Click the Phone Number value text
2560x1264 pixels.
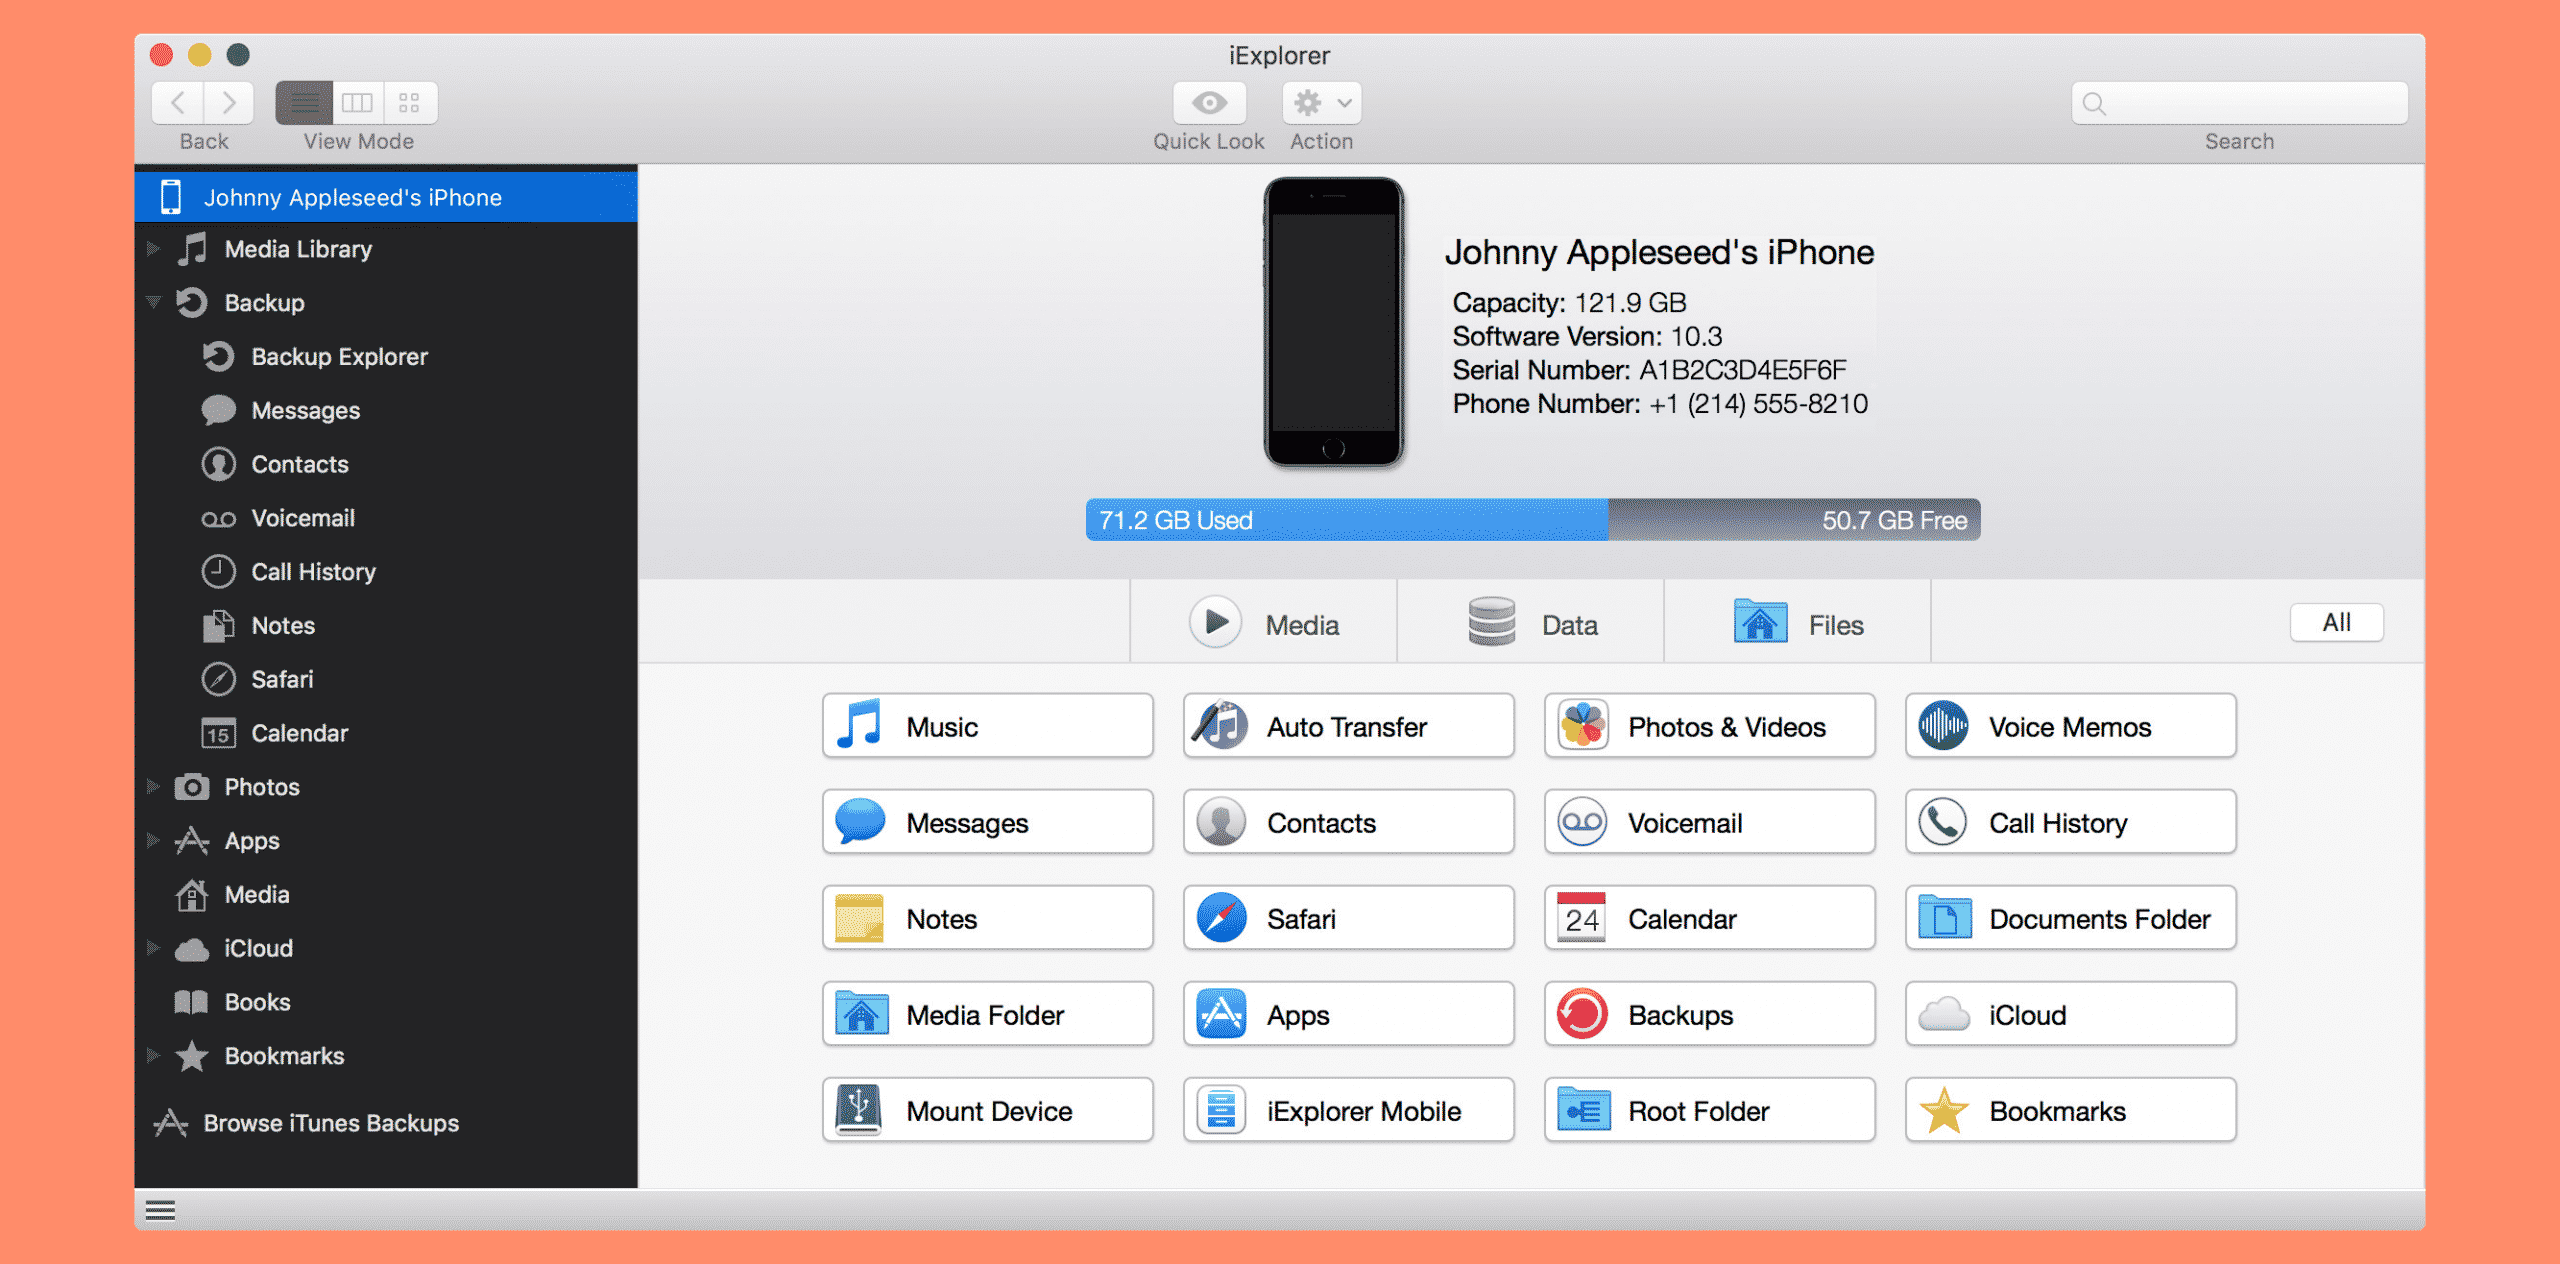[1758, 404]
